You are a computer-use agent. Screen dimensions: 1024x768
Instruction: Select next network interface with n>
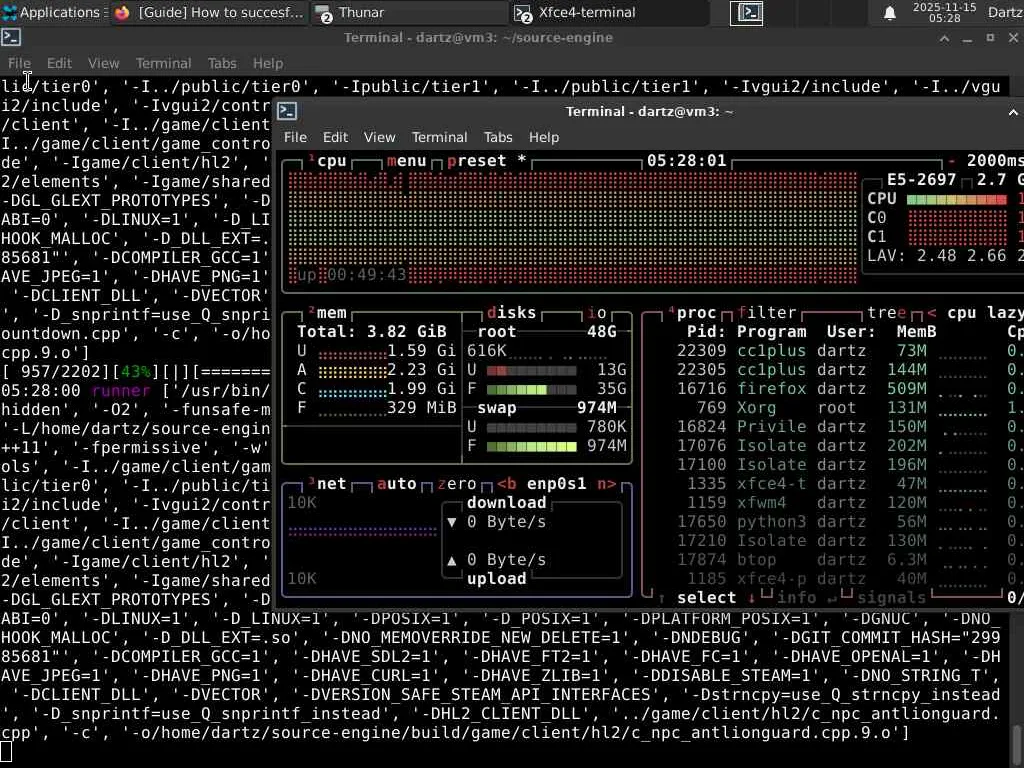(x=607, y=484)
